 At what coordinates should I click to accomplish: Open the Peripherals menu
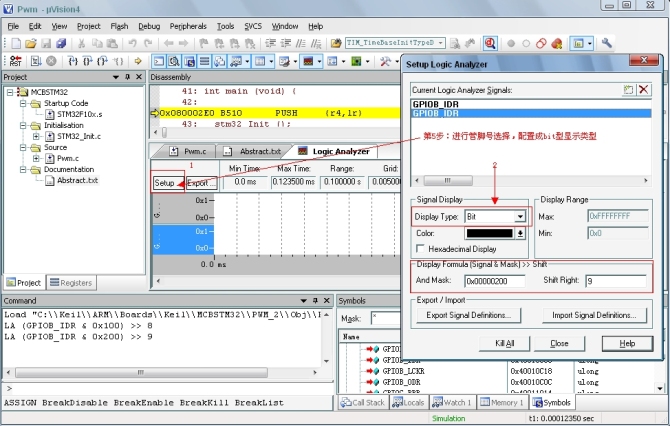coord(188,26)
